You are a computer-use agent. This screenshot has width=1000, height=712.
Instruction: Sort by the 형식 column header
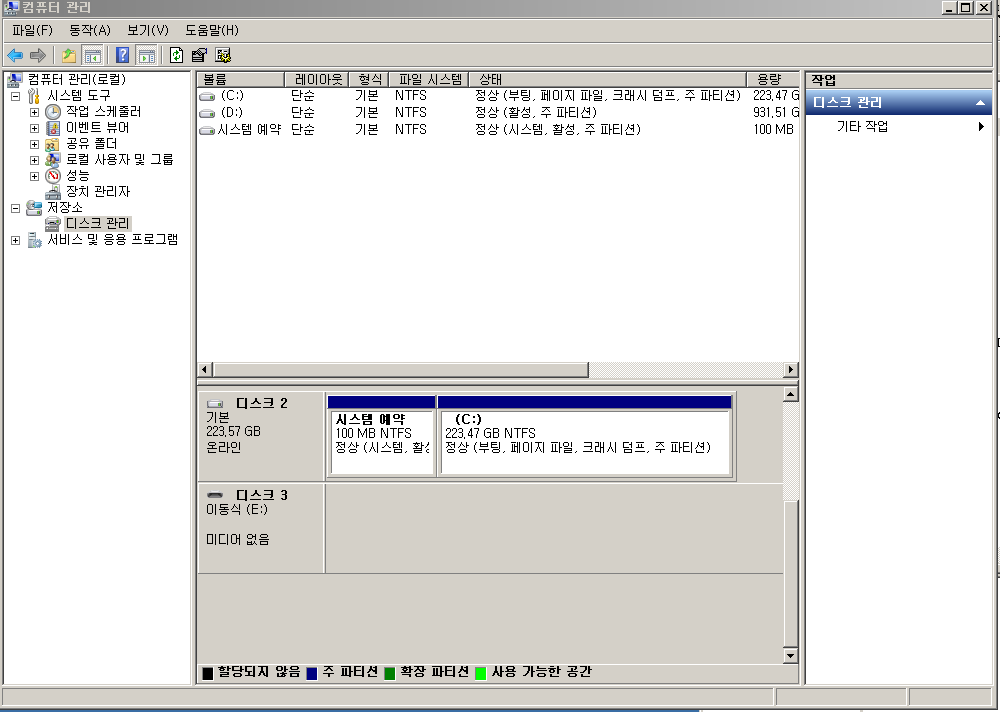coord(369,79)
